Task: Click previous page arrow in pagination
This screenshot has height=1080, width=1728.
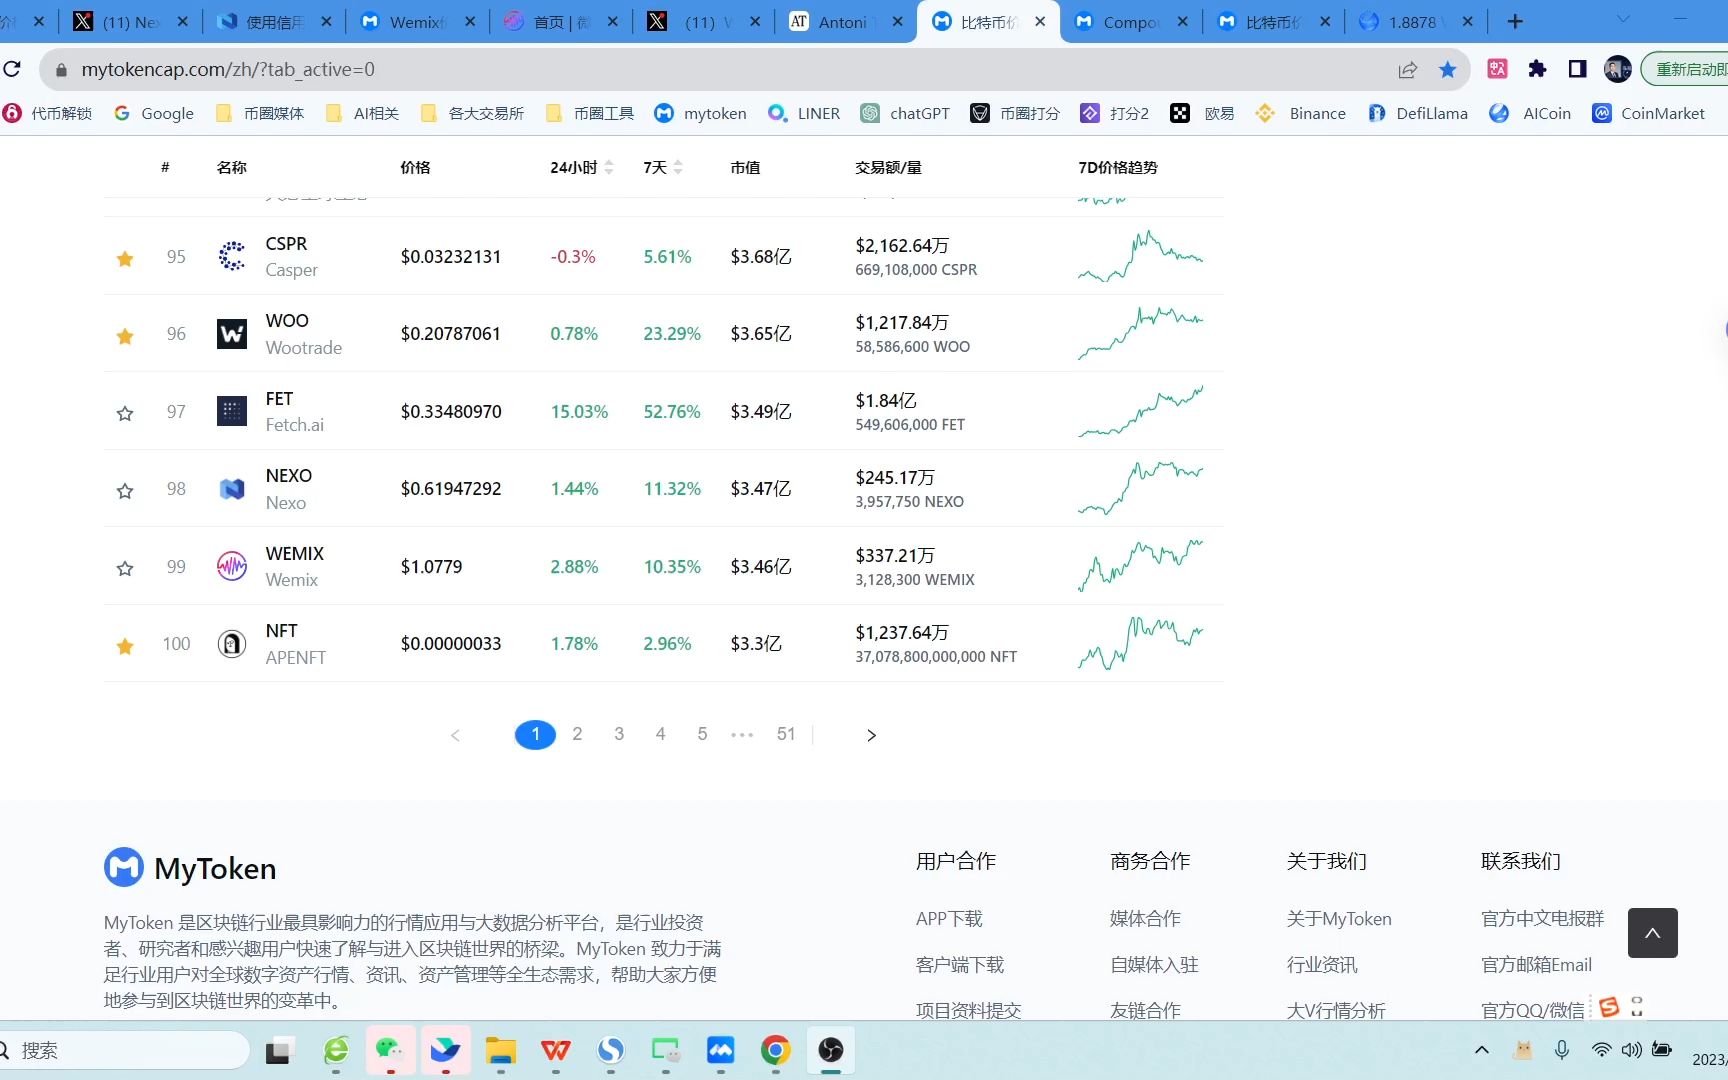Action: pos(455,735)
